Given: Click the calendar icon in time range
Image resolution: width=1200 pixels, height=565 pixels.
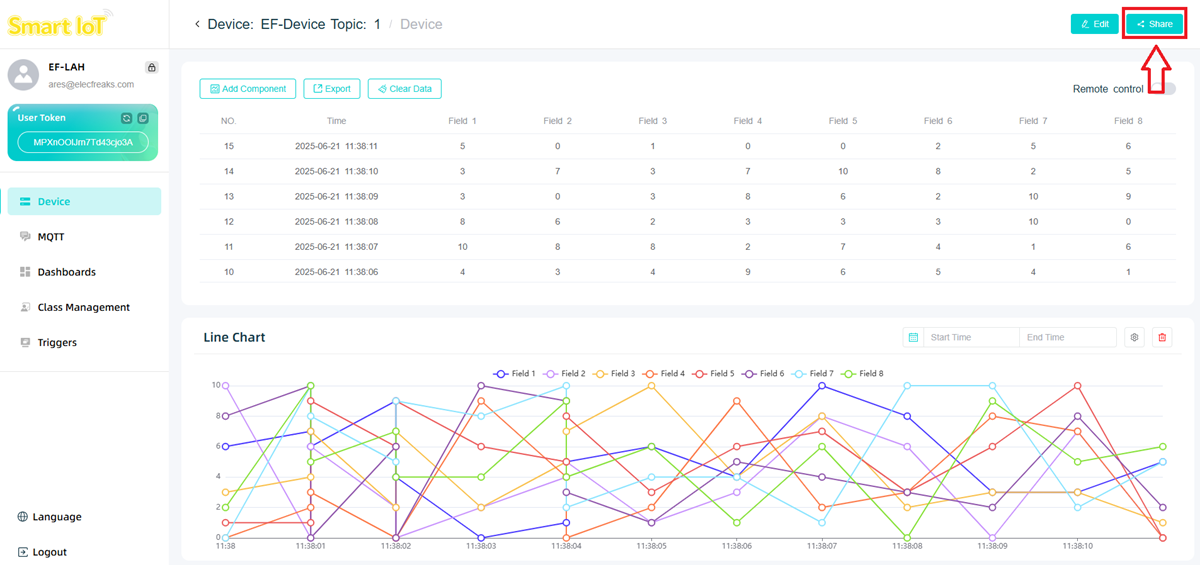Looking at the screenshot, I should (x=913, y=338).
